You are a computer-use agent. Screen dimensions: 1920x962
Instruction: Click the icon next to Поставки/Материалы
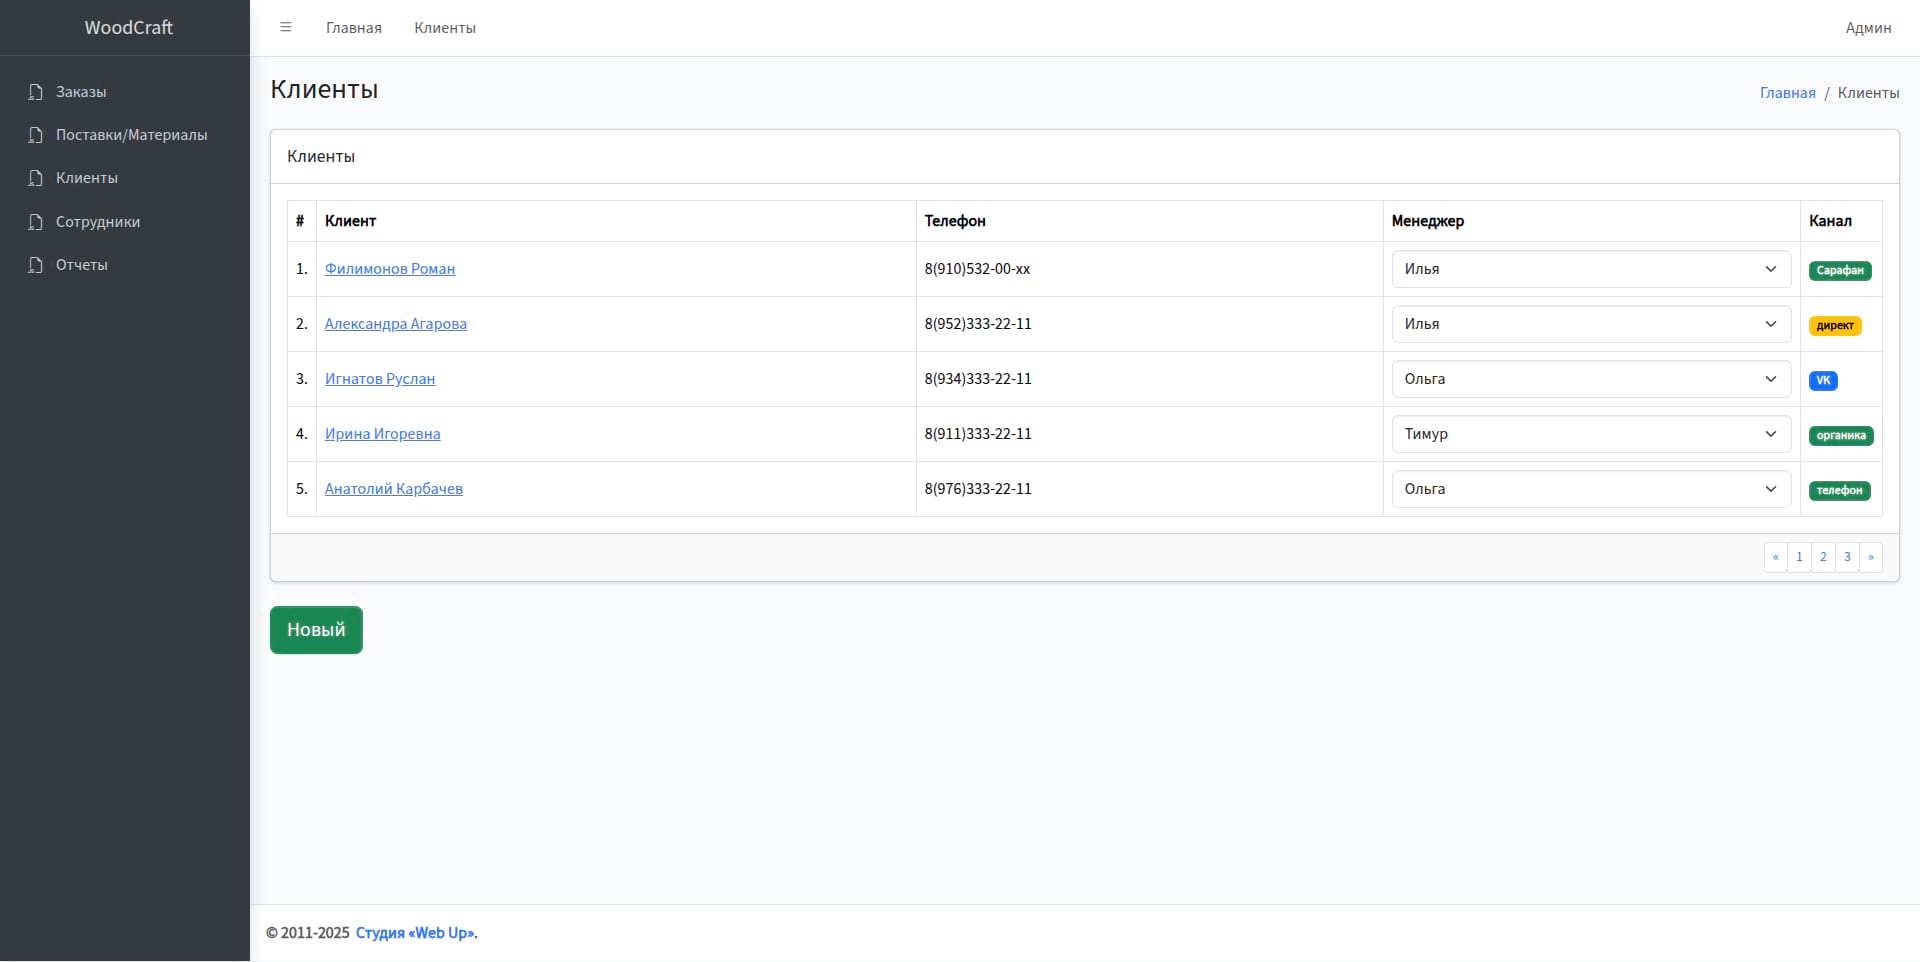[x=36, y=135]
